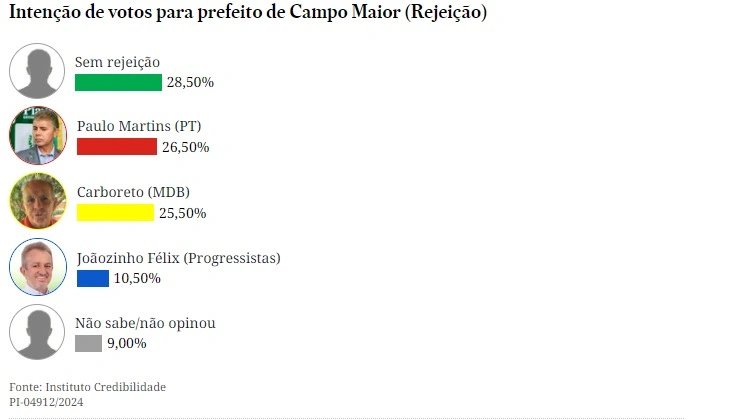The height and width of the screenshot is (420, 751).
Task: Click the Sem rejeição label
Action: [x=117, y=62]
